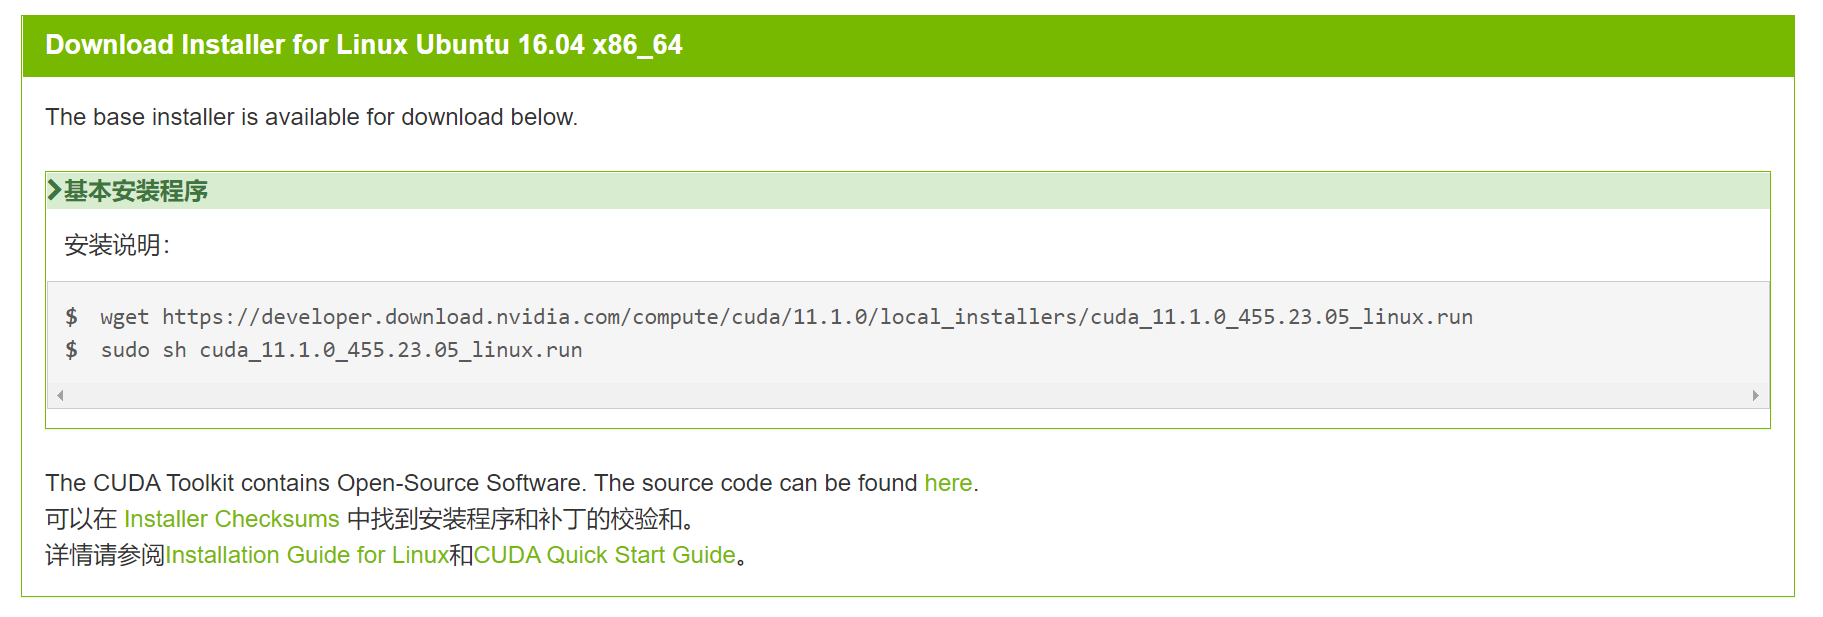Click the green Download Installer header title
Screen dimensions: 1823x617
tap(363, 45)
